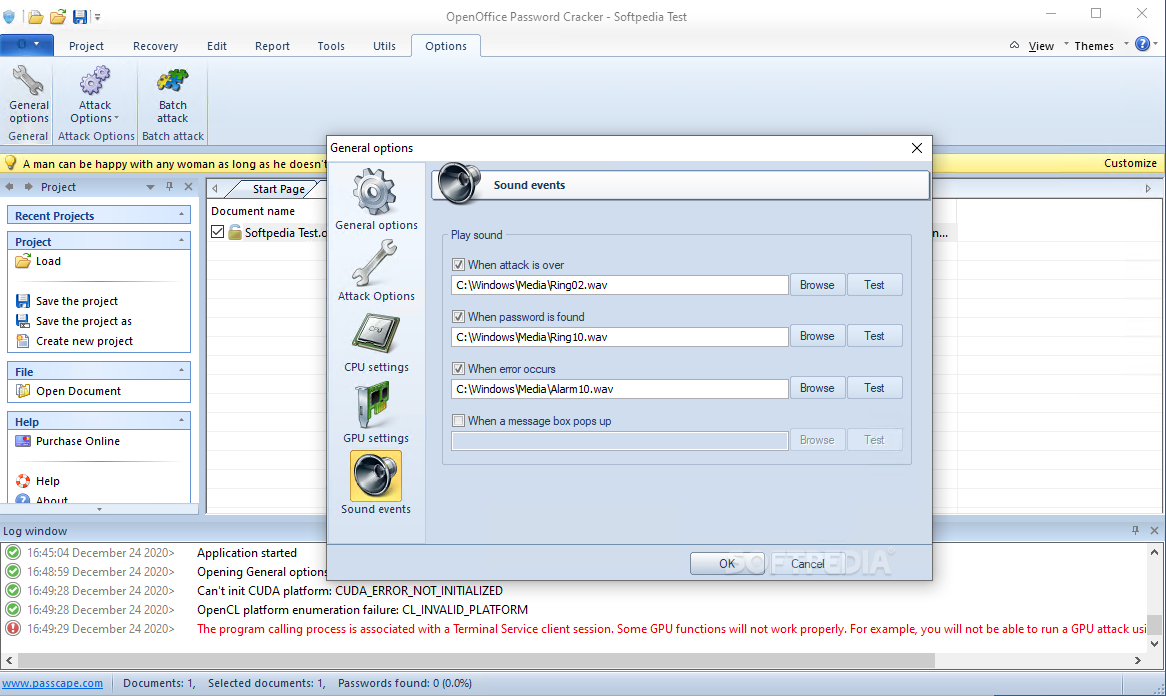
Task: Click the log window horizontal scrollbar
Action: coord(476,660)
